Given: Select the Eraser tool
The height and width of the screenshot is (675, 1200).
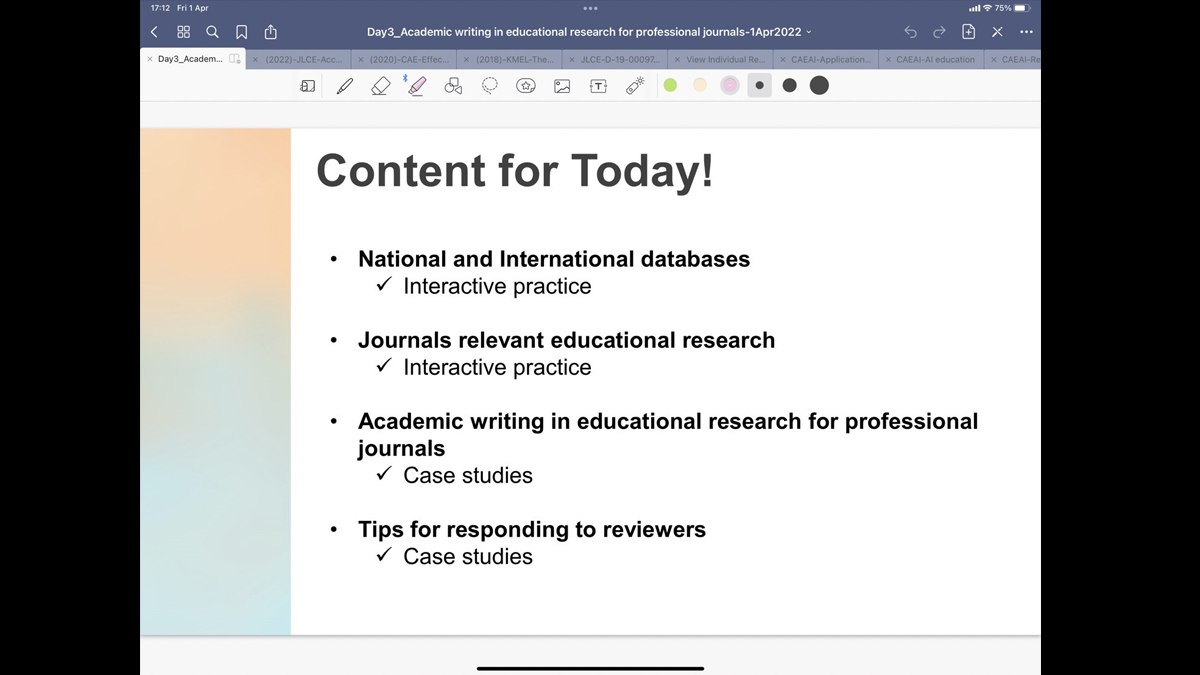Looking at the screenshot, I should pyautogui.click(x=380, y=86).
